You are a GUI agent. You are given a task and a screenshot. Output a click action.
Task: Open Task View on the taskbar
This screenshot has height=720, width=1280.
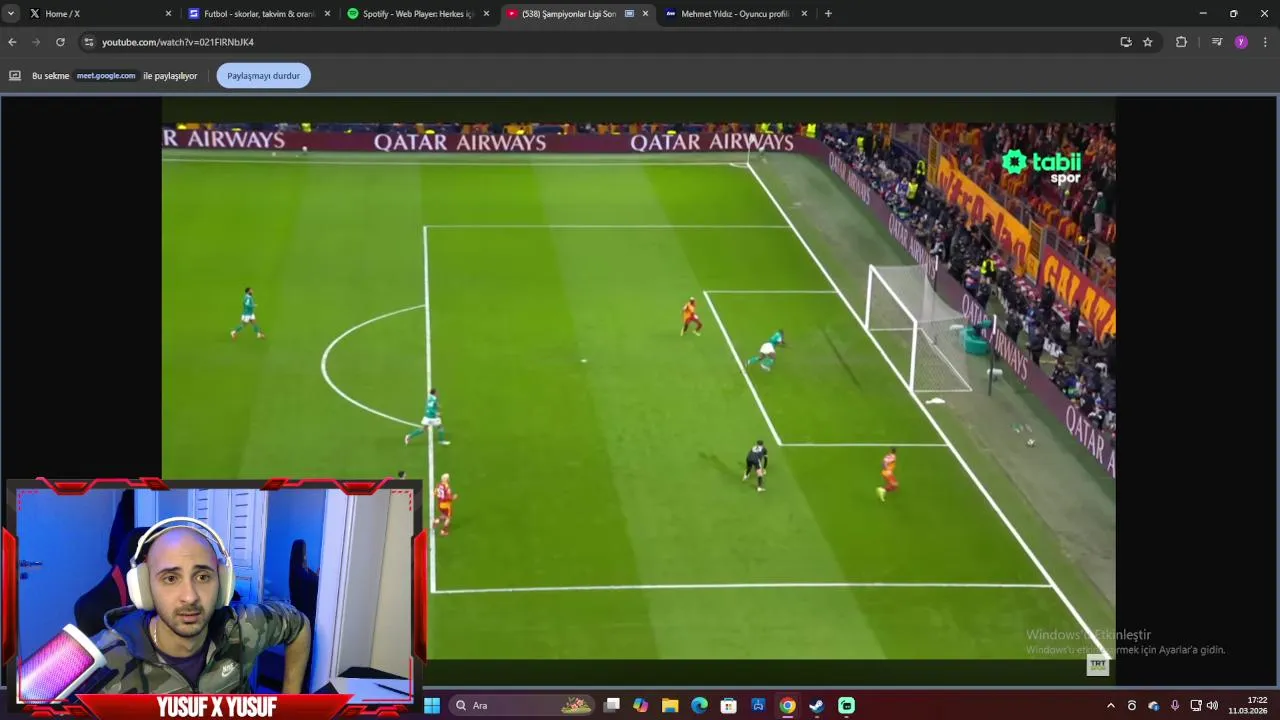(x=612, y=705)
